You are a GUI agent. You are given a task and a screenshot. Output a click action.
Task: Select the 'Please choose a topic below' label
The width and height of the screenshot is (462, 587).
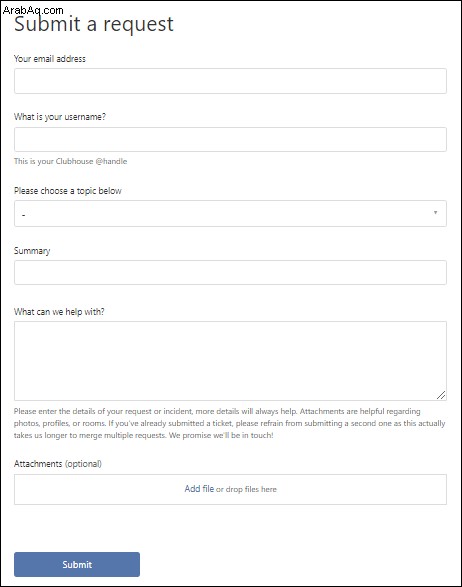(x=68, y=191)
